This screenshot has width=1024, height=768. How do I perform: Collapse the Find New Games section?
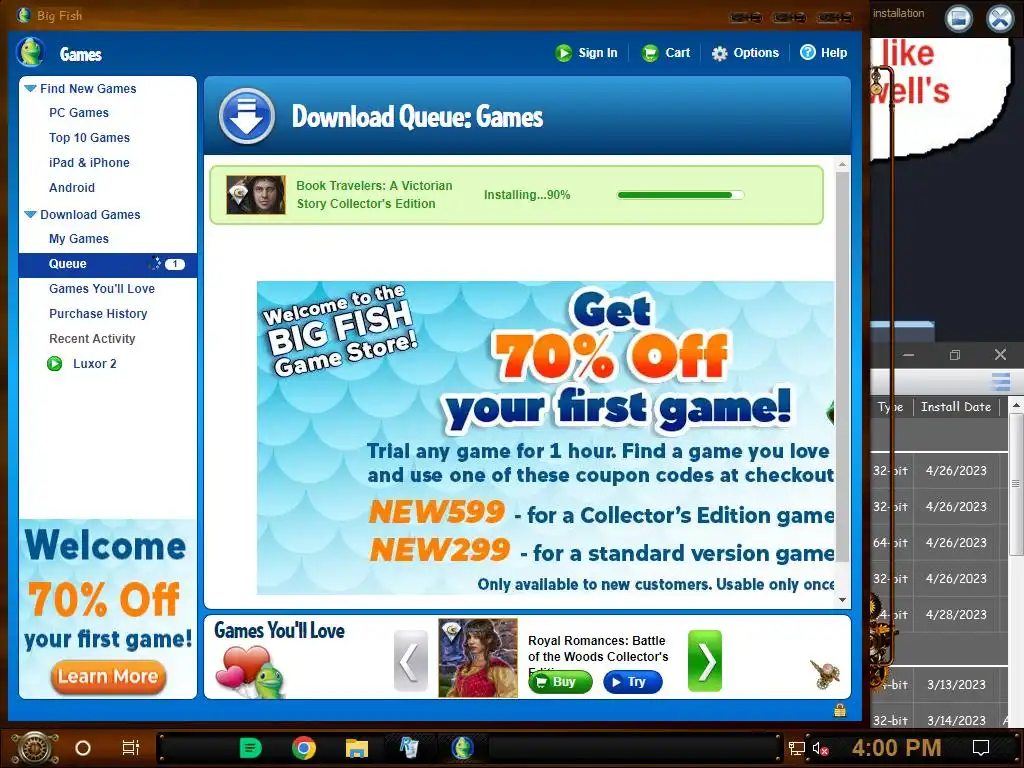pos(30,88)
